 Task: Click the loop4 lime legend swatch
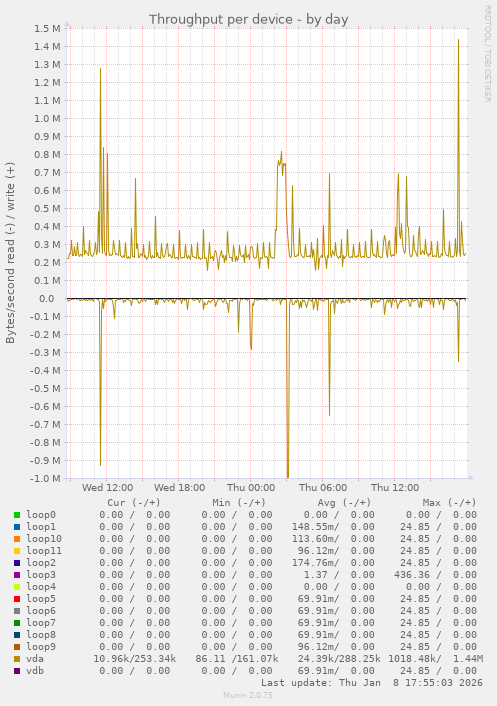pyautogui.click(x=17, y=587)
